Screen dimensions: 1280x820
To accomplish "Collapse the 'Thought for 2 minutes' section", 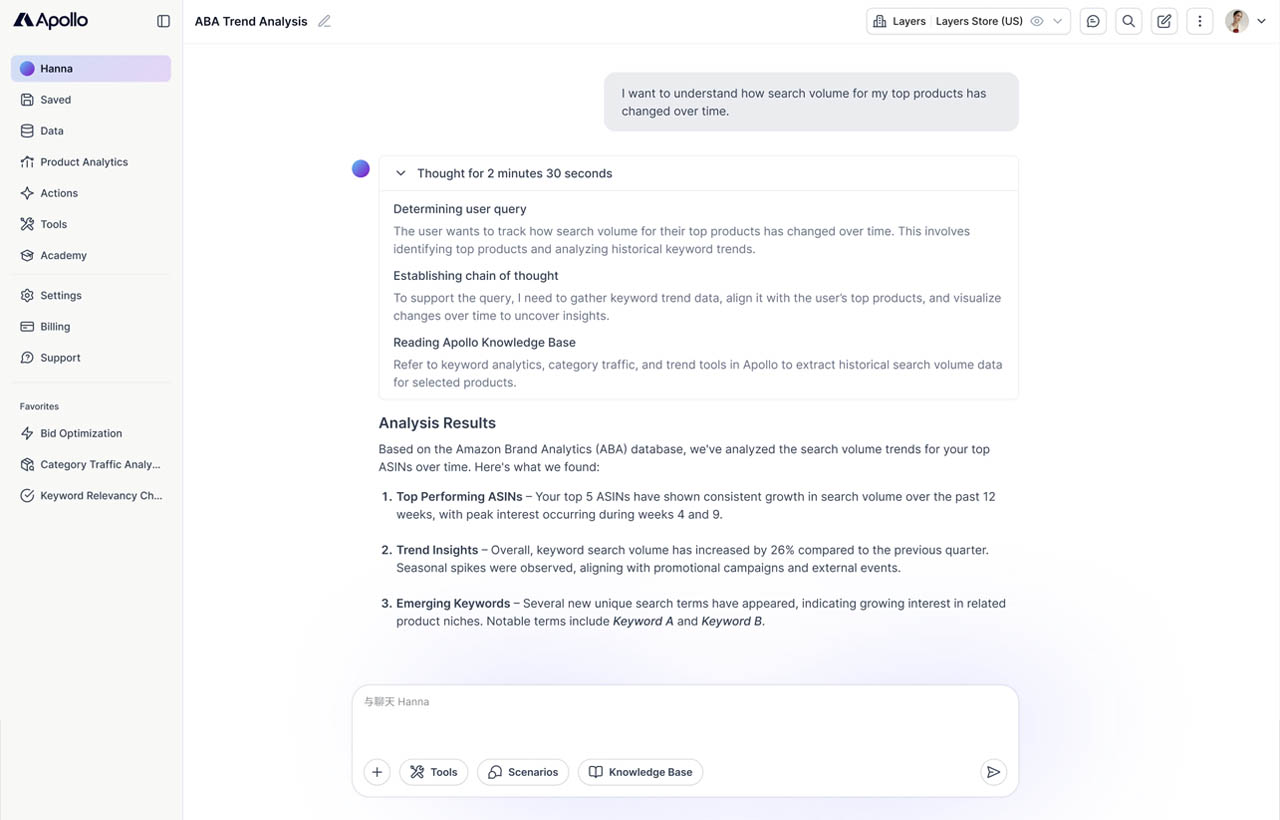I will 401,173.
